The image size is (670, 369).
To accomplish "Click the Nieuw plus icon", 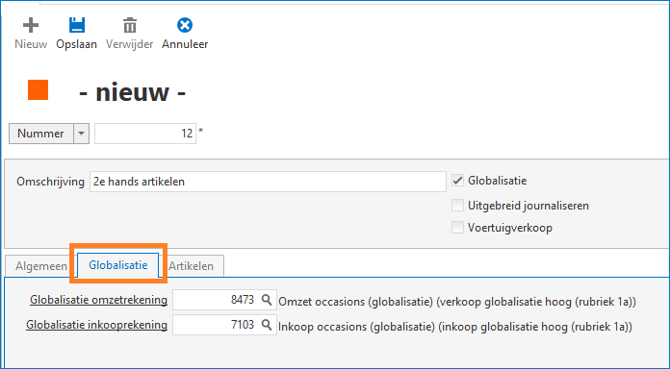I will point(30,26).
